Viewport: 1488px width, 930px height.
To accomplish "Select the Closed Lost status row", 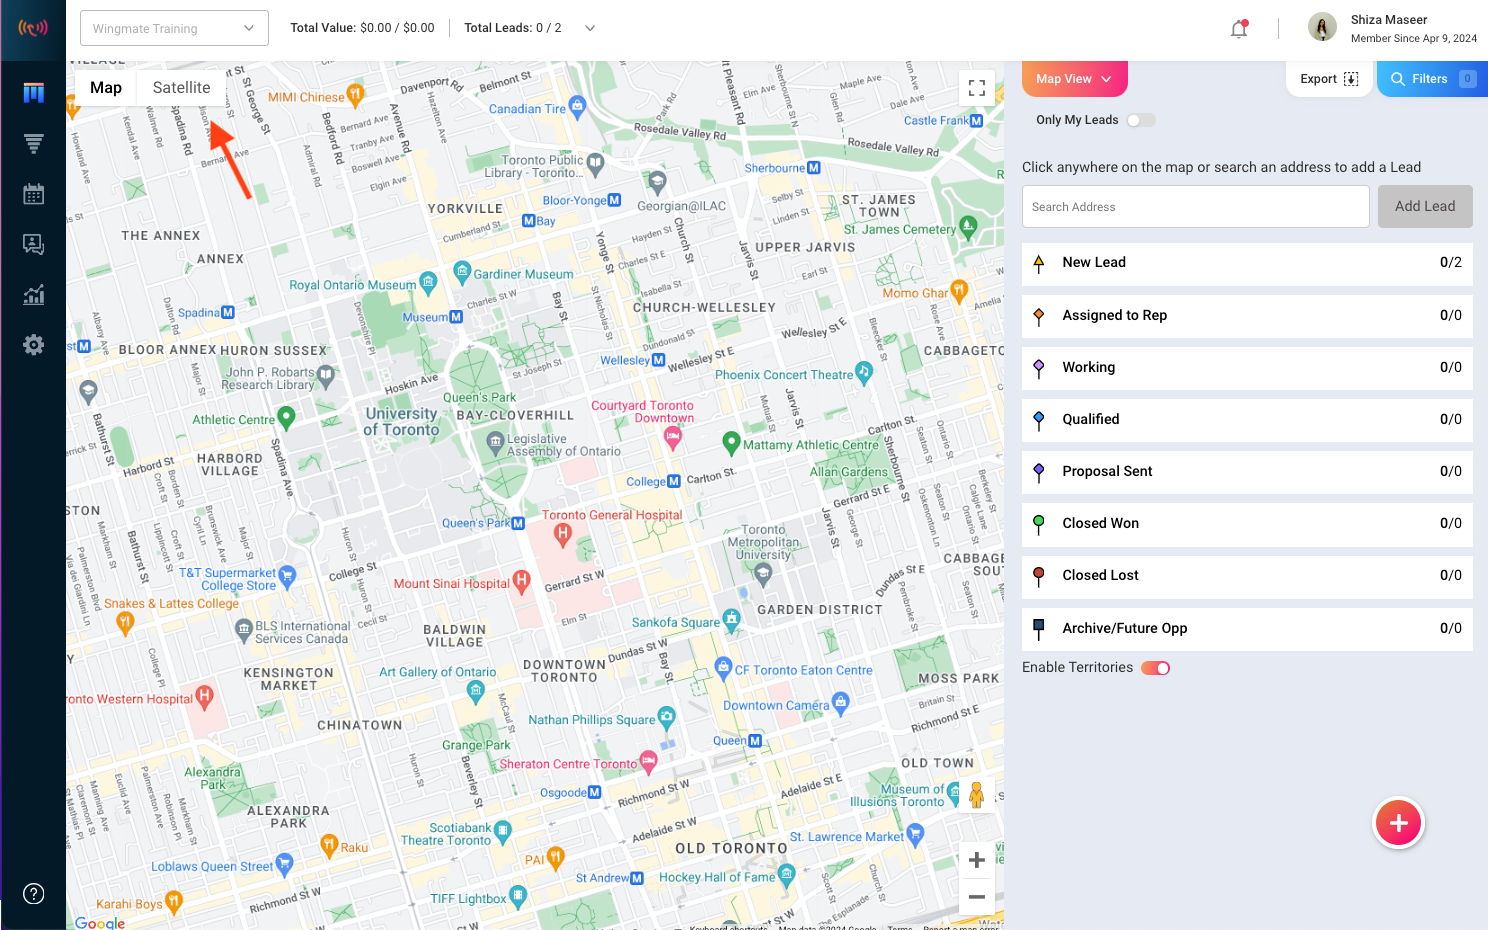I will pos(1247,575).
